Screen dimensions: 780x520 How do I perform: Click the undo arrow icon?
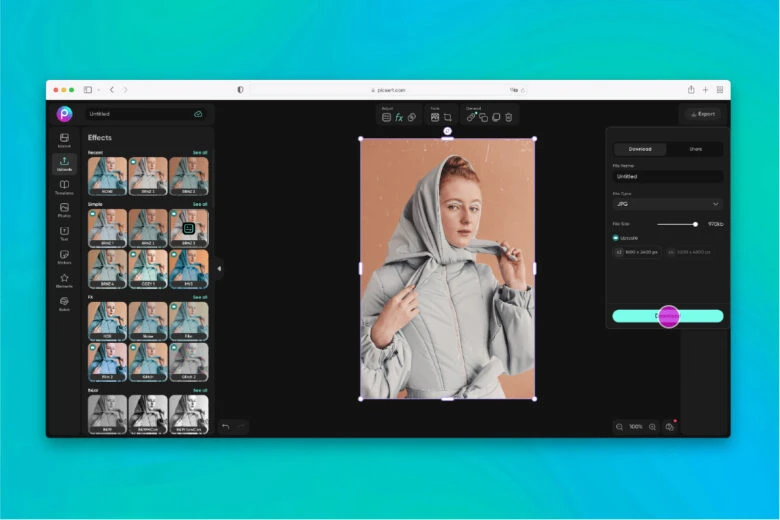[226, 427]
